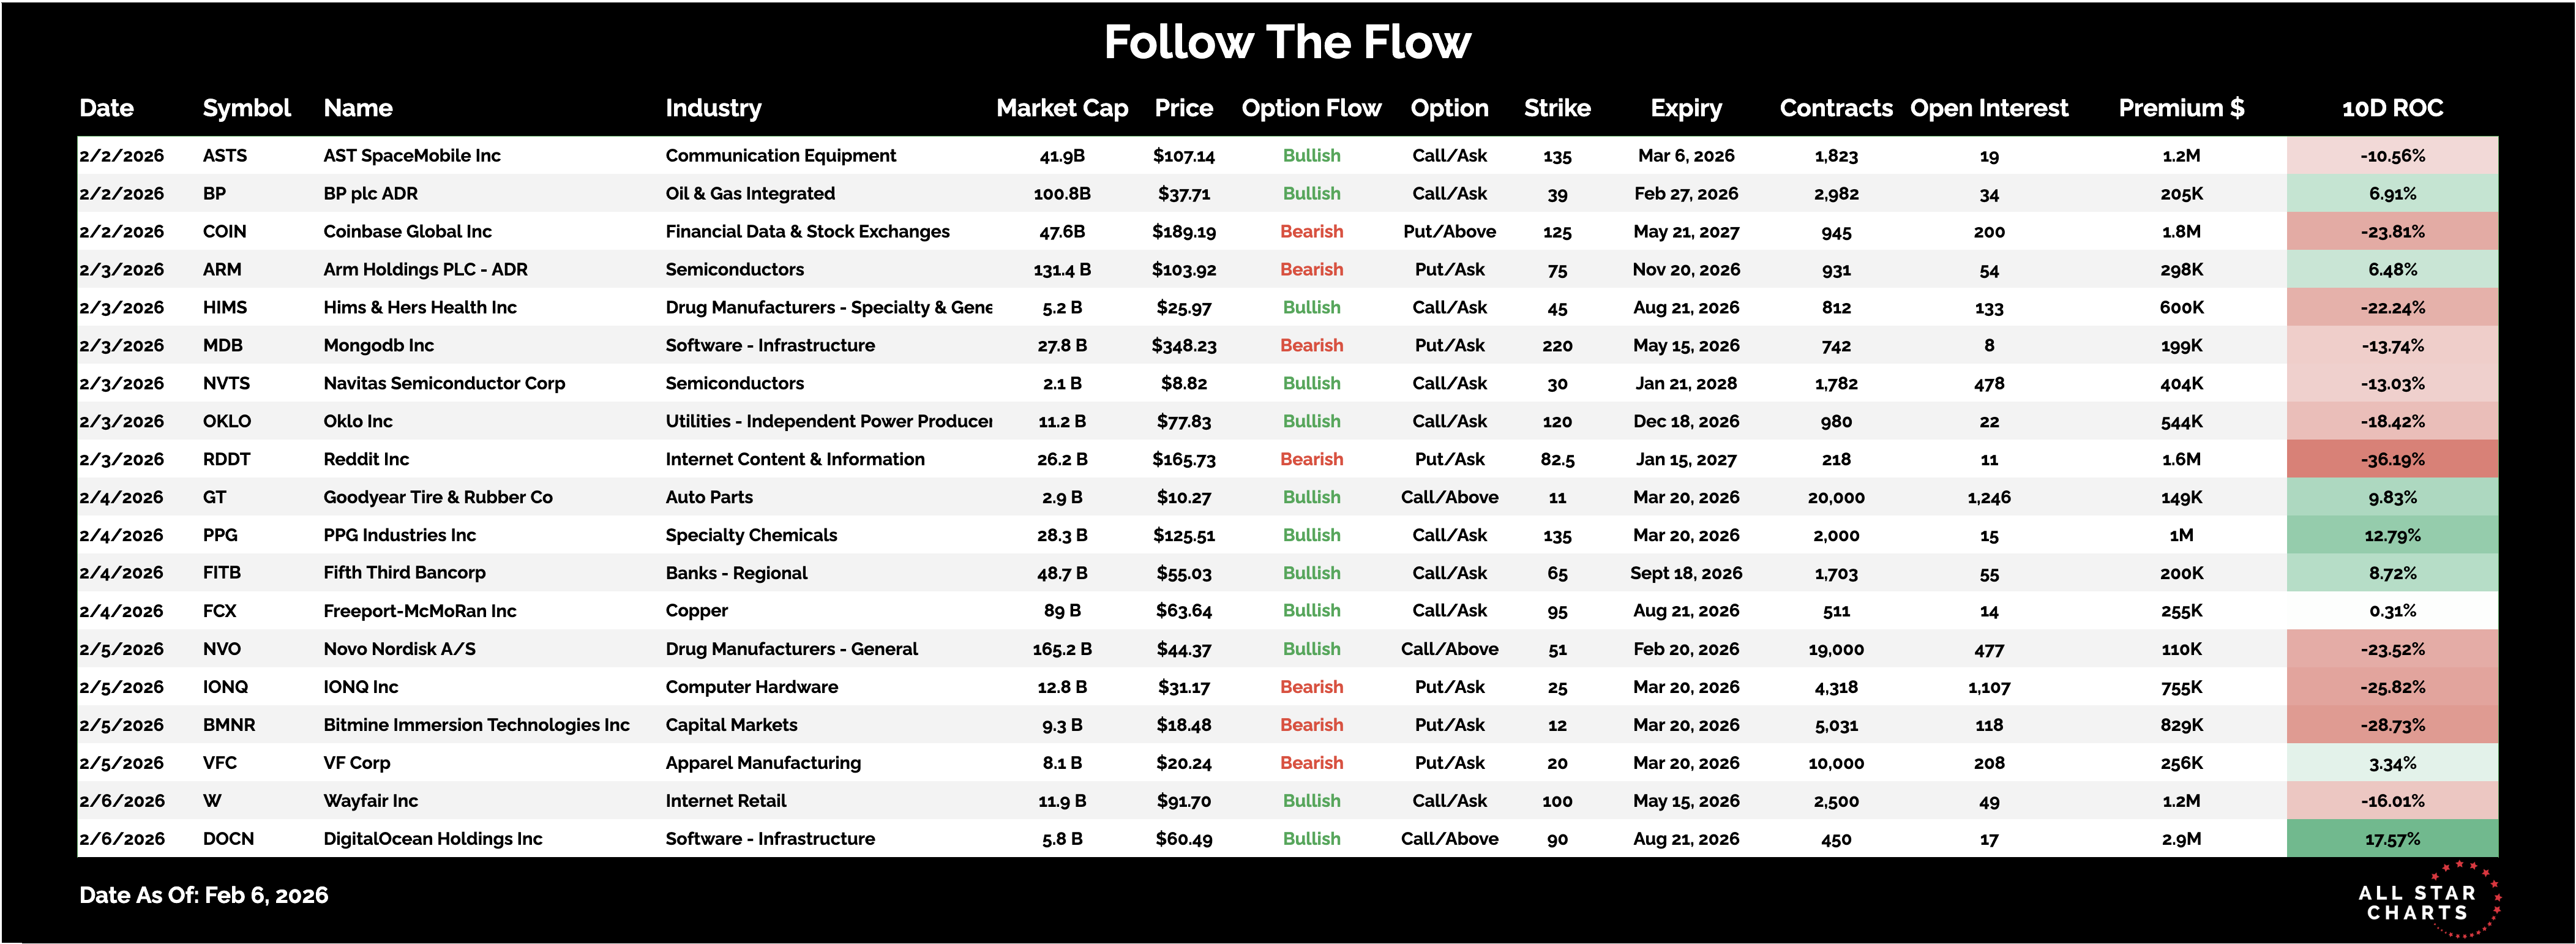
Task: Click the Bullish label for Wayfair Inc
Action: coord(1311,801)
